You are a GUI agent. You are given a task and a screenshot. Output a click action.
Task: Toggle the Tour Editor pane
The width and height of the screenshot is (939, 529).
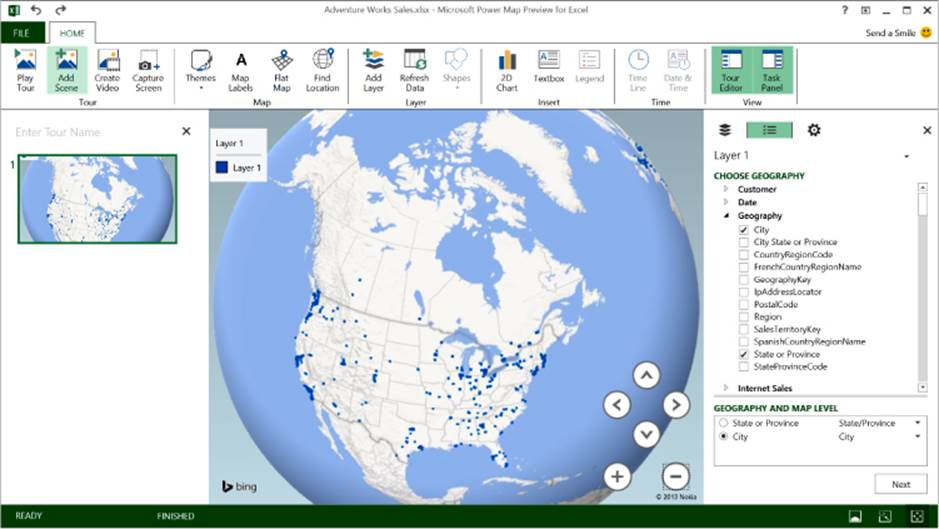[x=731, y=71]
